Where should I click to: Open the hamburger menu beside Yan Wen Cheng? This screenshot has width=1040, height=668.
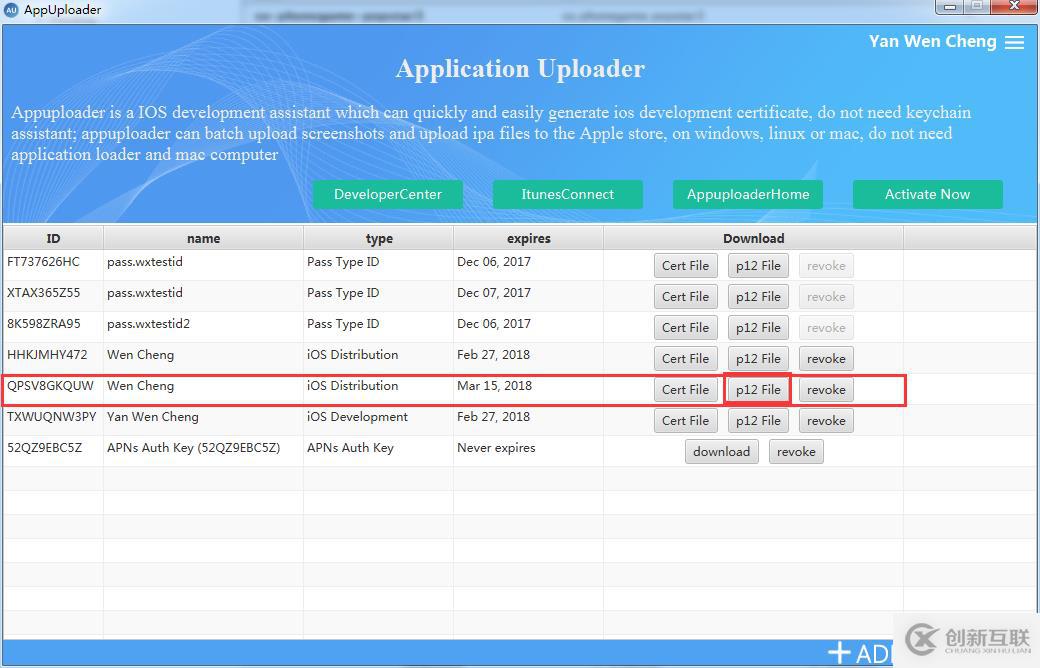(x=1014, y=42)
